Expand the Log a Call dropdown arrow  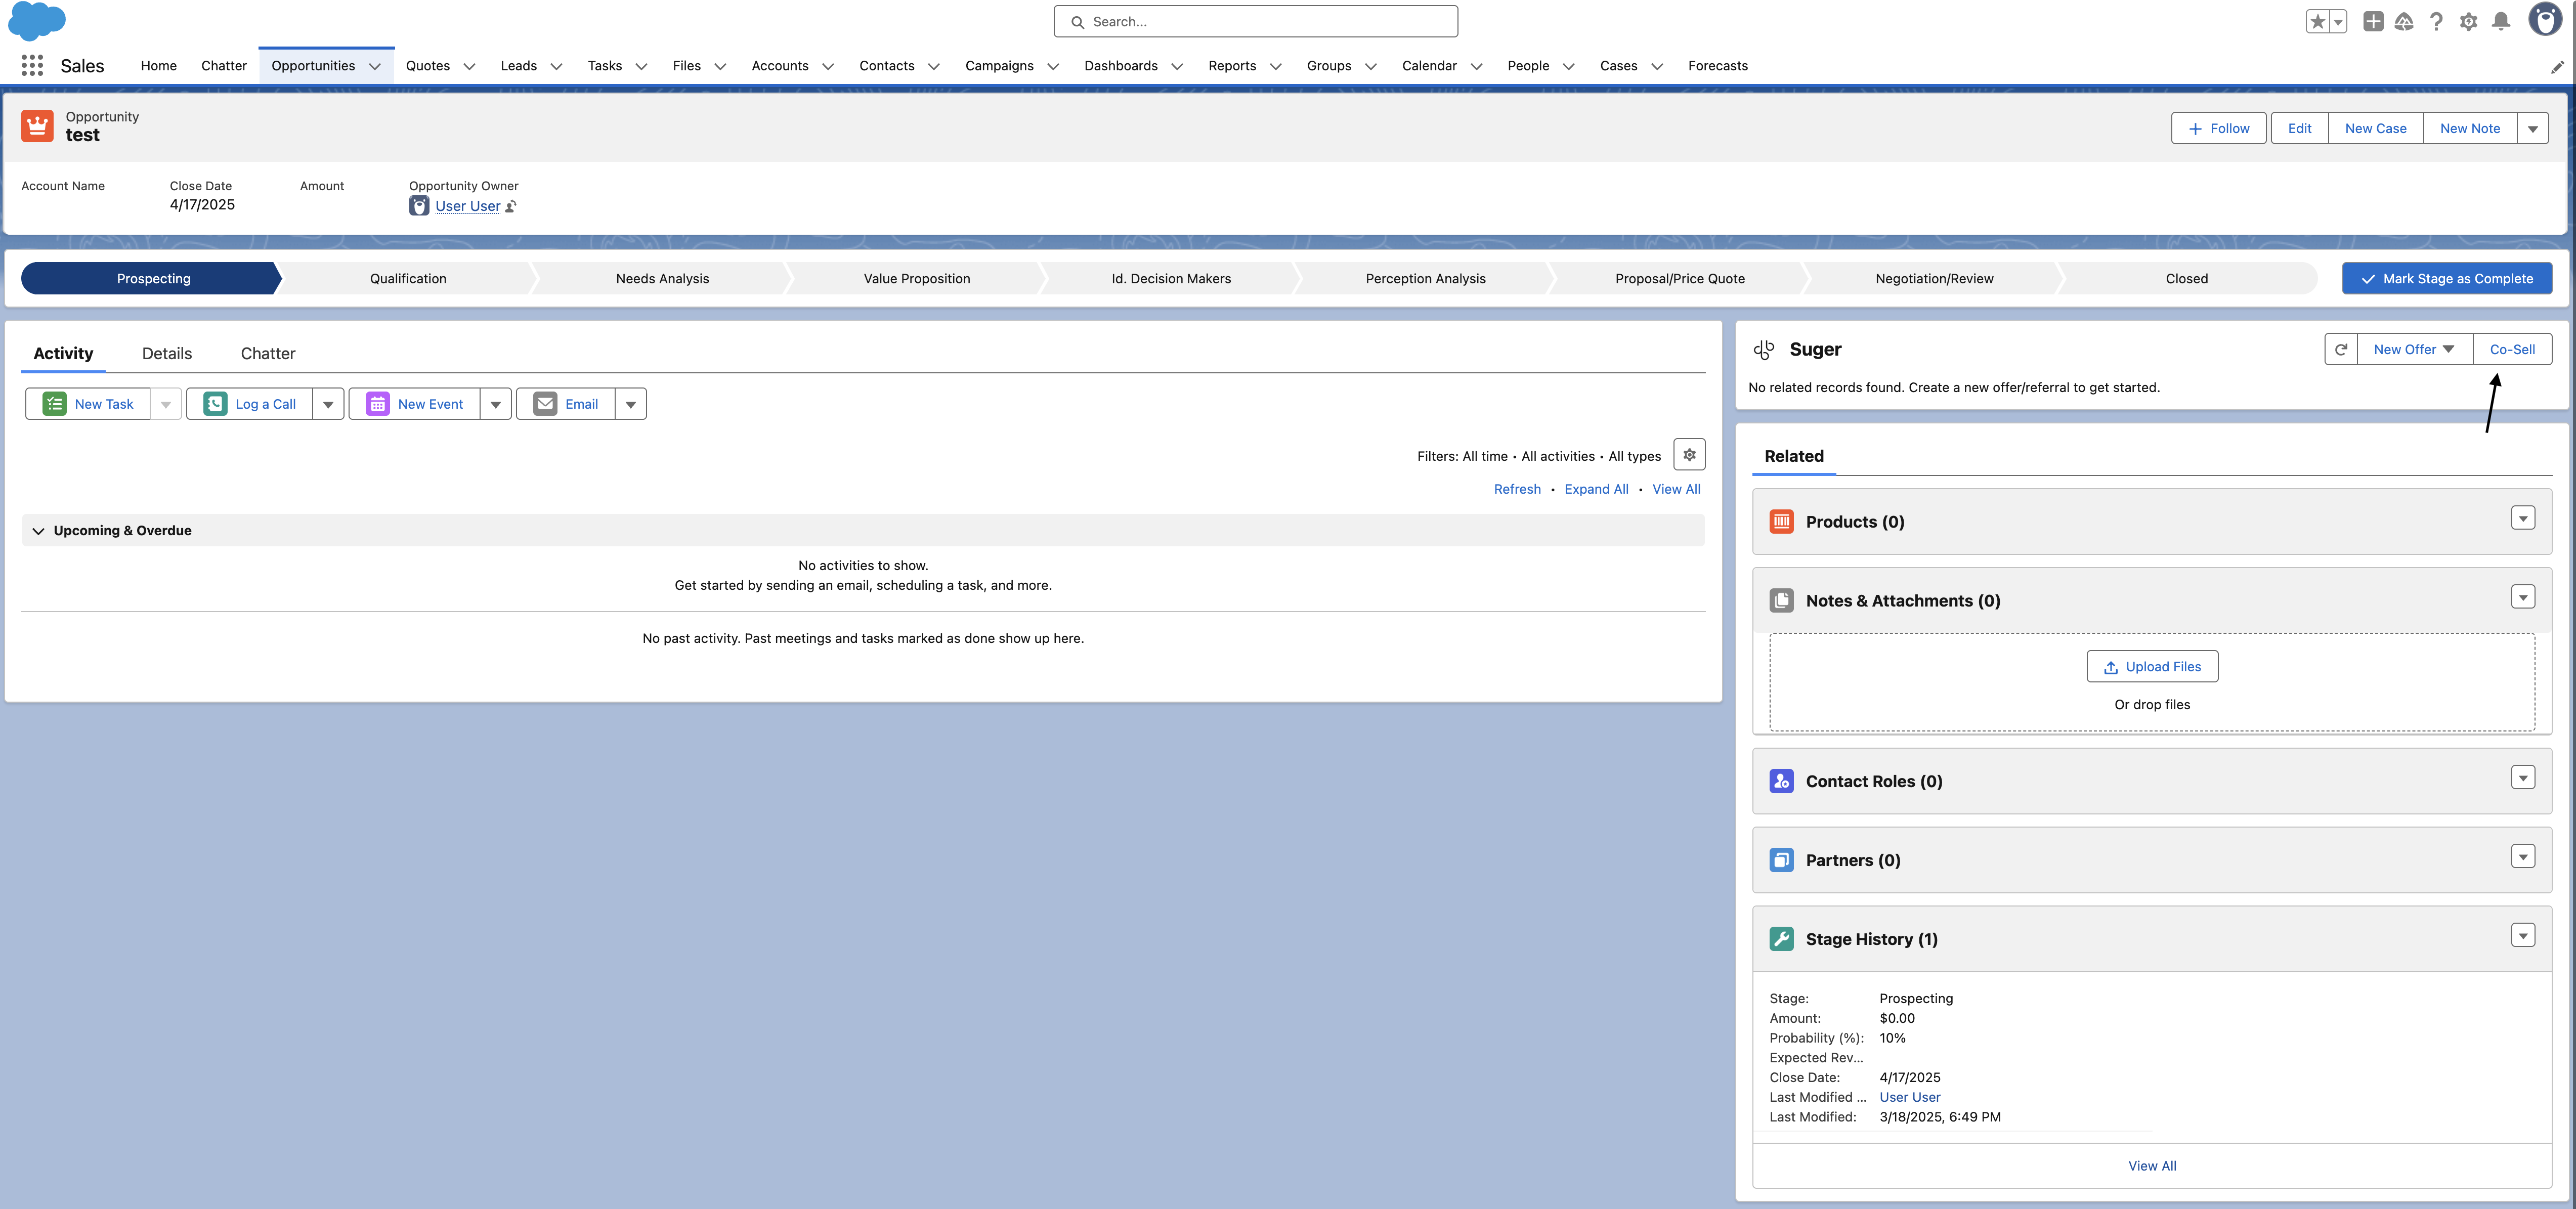click(x=328, y=404)
